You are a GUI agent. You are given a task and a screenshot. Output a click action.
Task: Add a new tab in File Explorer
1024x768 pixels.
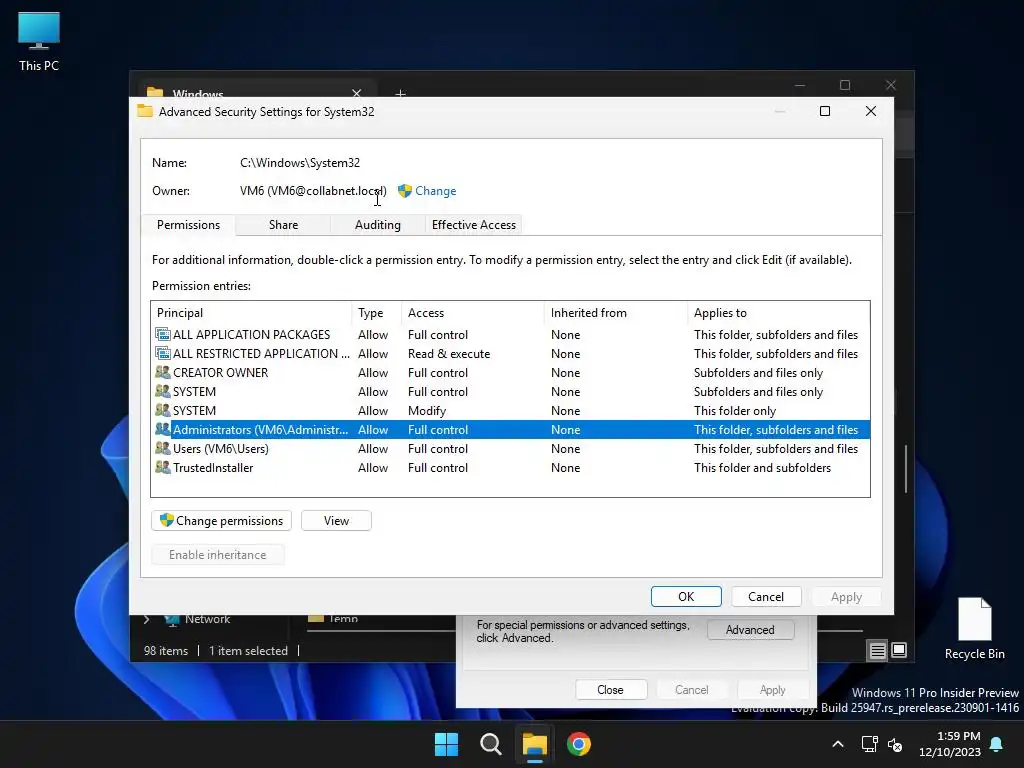tap(400, 93)
